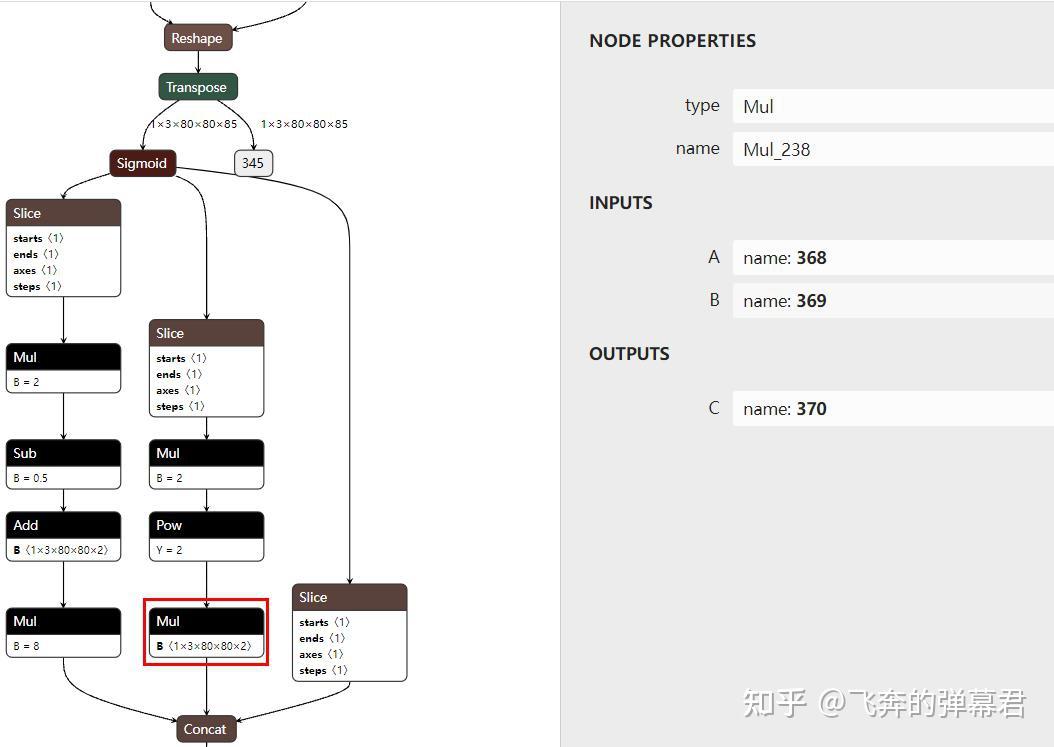Screen dimensions: 1054x747
Task: Click the Pow node with Y = 2
Action: [x=206, y=525]
